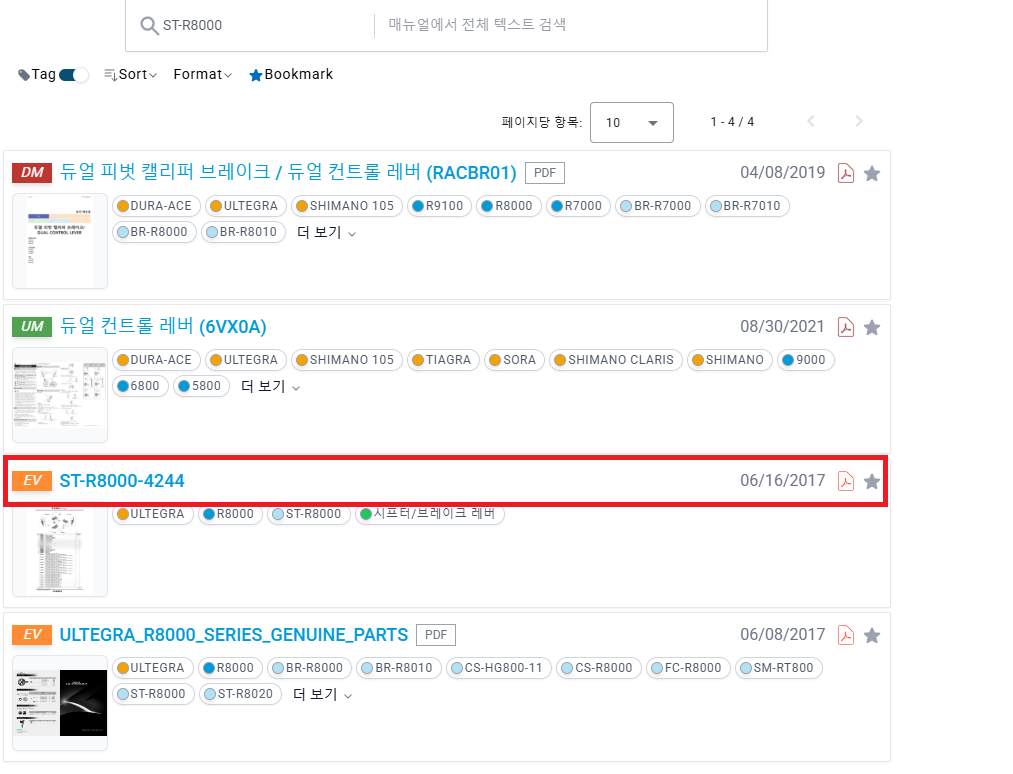Select SHIMANO 105 tag in RACBR01 row
Viewport: 1013px width, 774px height.
(347, 205)
